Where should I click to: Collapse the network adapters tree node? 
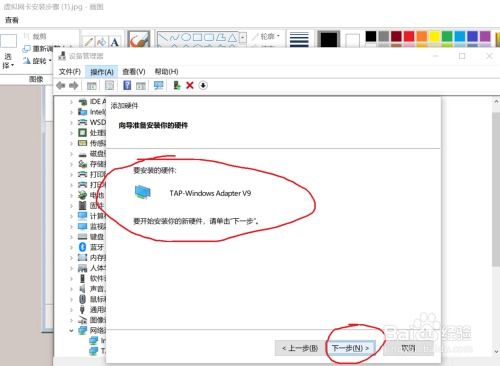[71, 330]
